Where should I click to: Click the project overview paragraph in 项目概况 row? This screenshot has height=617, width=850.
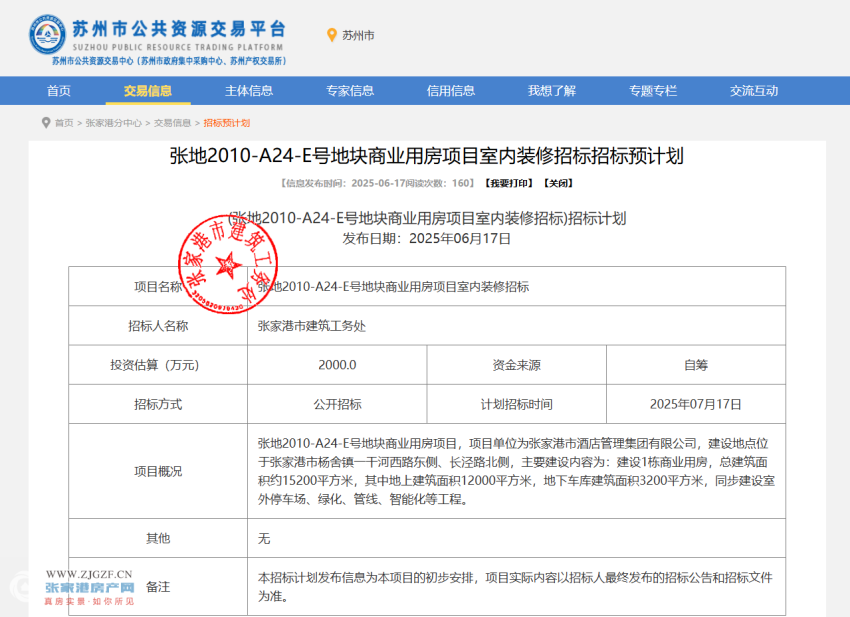516,471
